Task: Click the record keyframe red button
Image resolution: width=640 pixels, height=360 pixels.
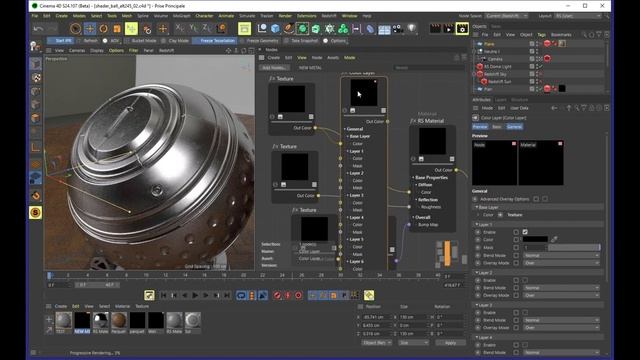Action: pos(278,295)
